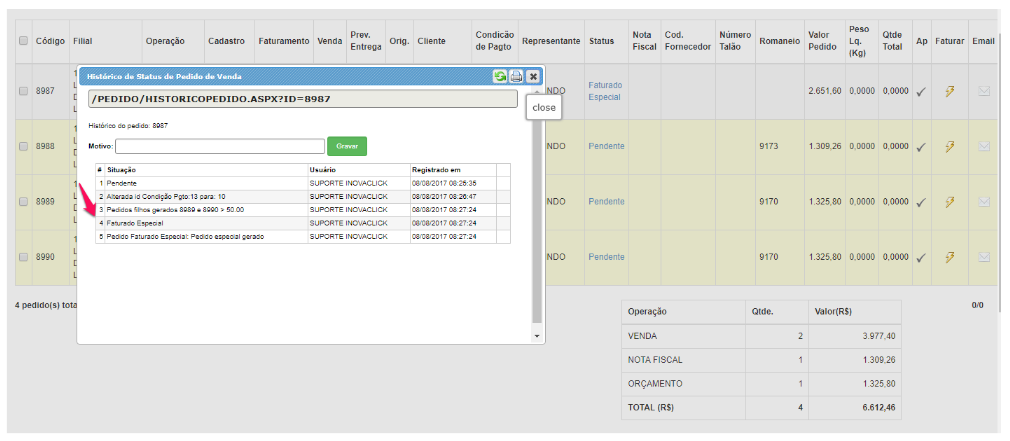Check the checkbox for order 8987
Screen dimensions: 1010x441
[23, 91]
